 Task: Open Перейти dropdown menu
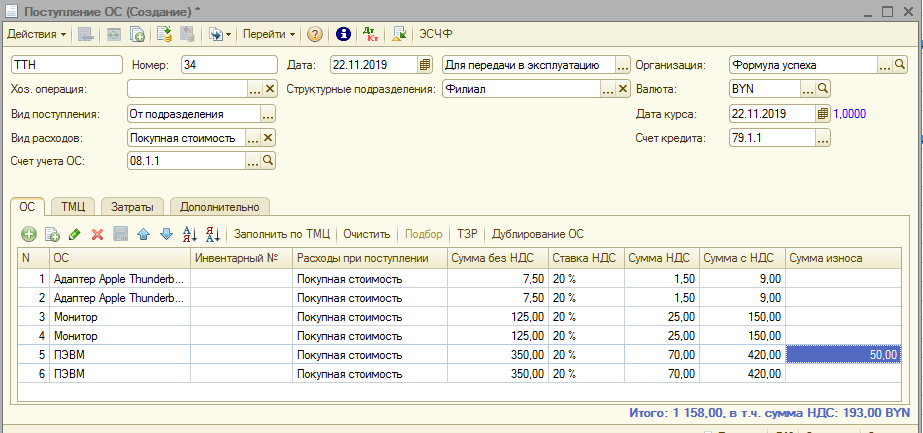tap(269, 34)
